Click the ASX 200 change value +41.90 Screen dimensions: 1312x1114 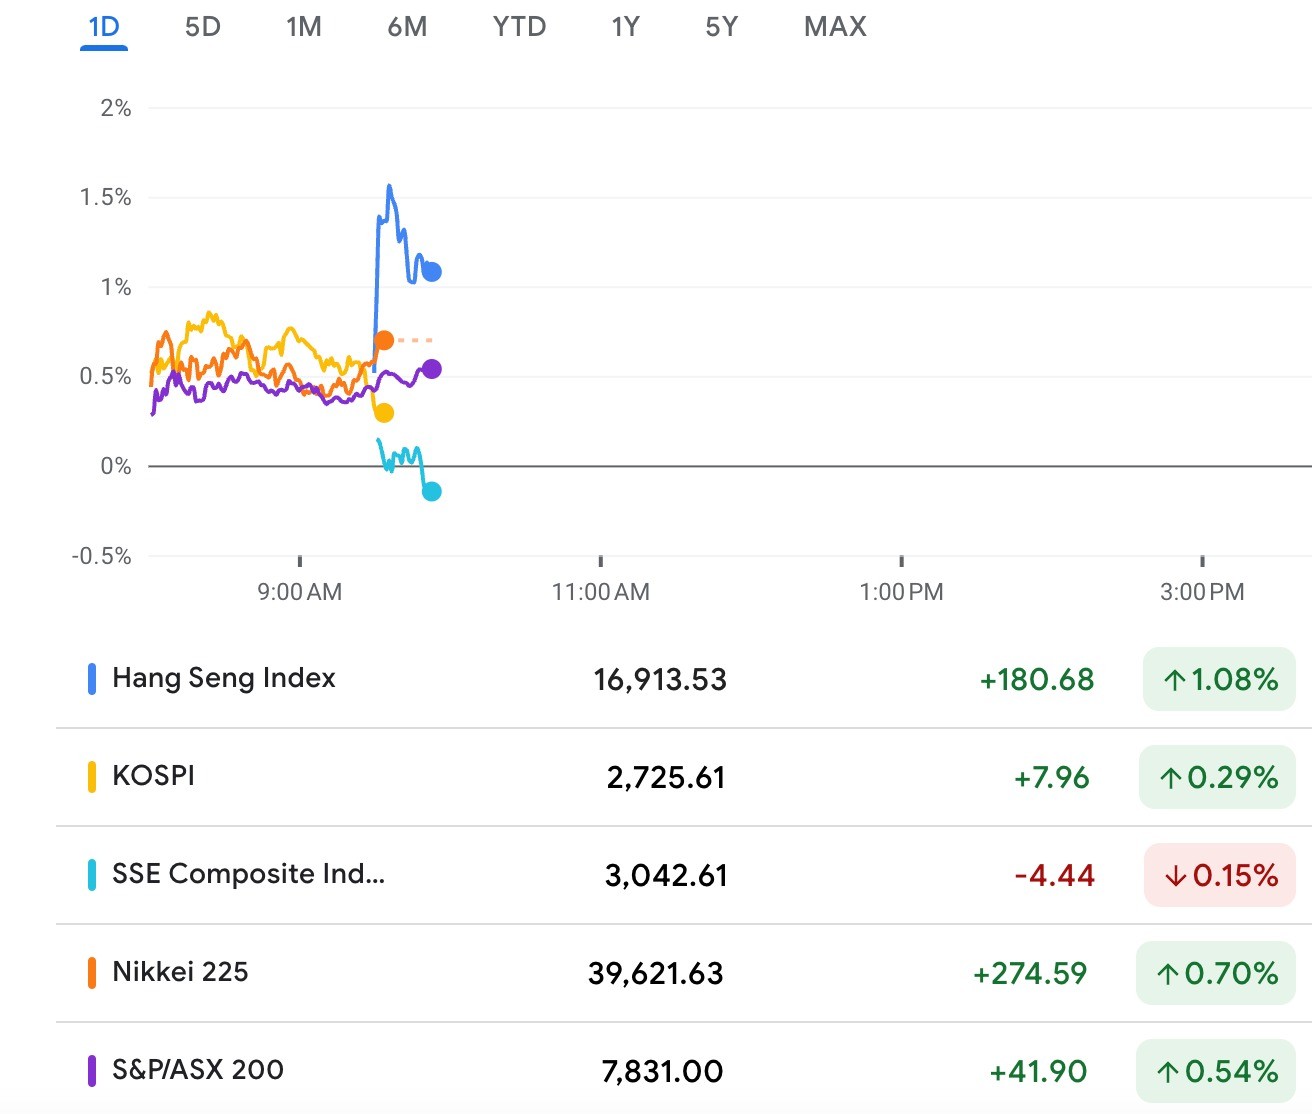[1038, 1072]
